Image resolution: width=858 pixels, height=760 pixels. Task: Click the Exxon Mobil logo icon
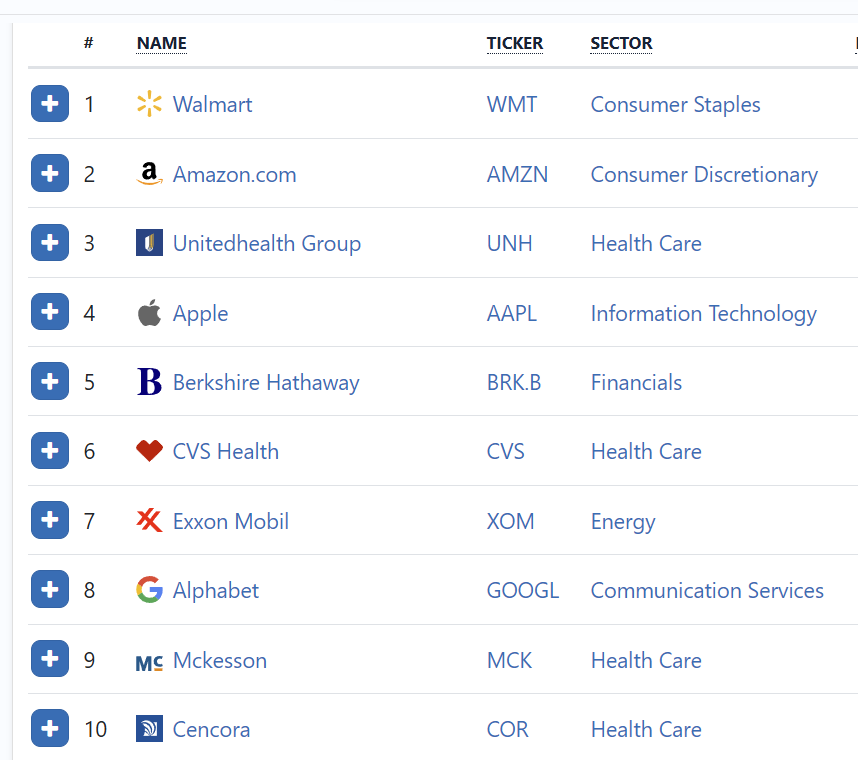coord(149,521)
